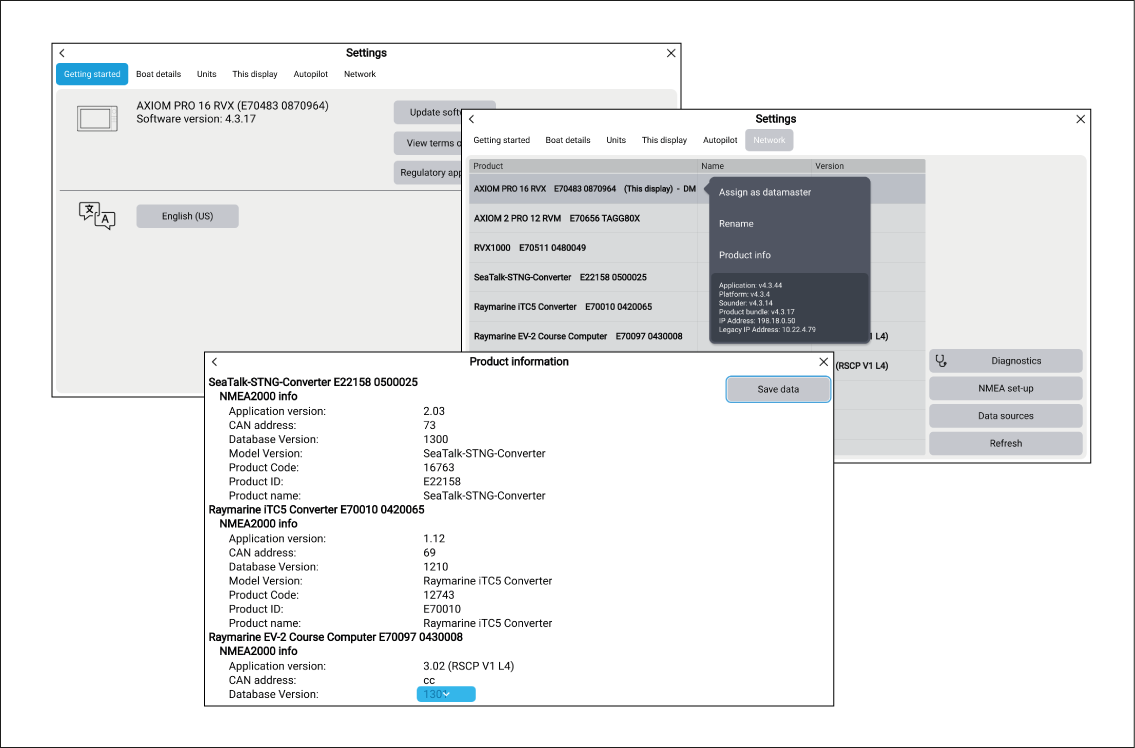Open Data sources
Screen dimensions: 1135x748
click(x=1005, y=416)
